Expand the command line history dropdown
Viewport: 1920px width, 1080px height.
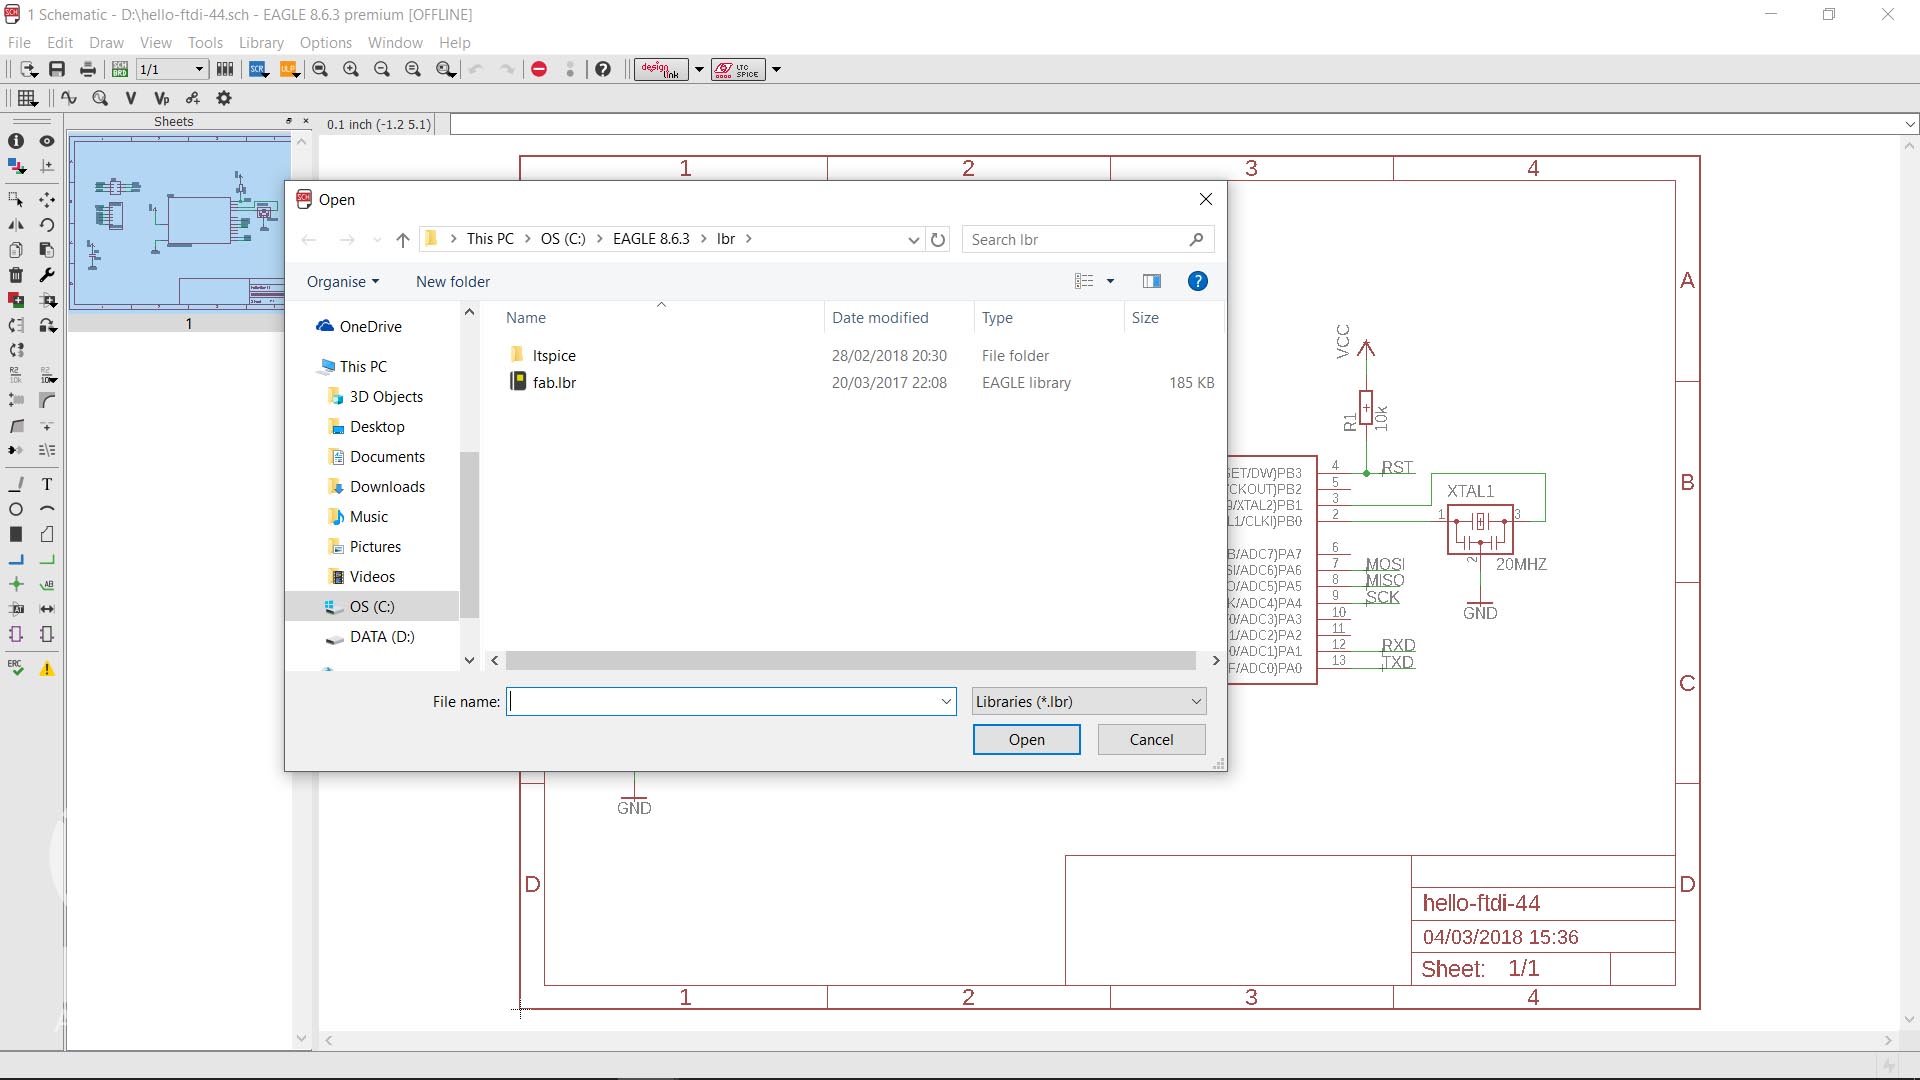(x=1910, y=124)
